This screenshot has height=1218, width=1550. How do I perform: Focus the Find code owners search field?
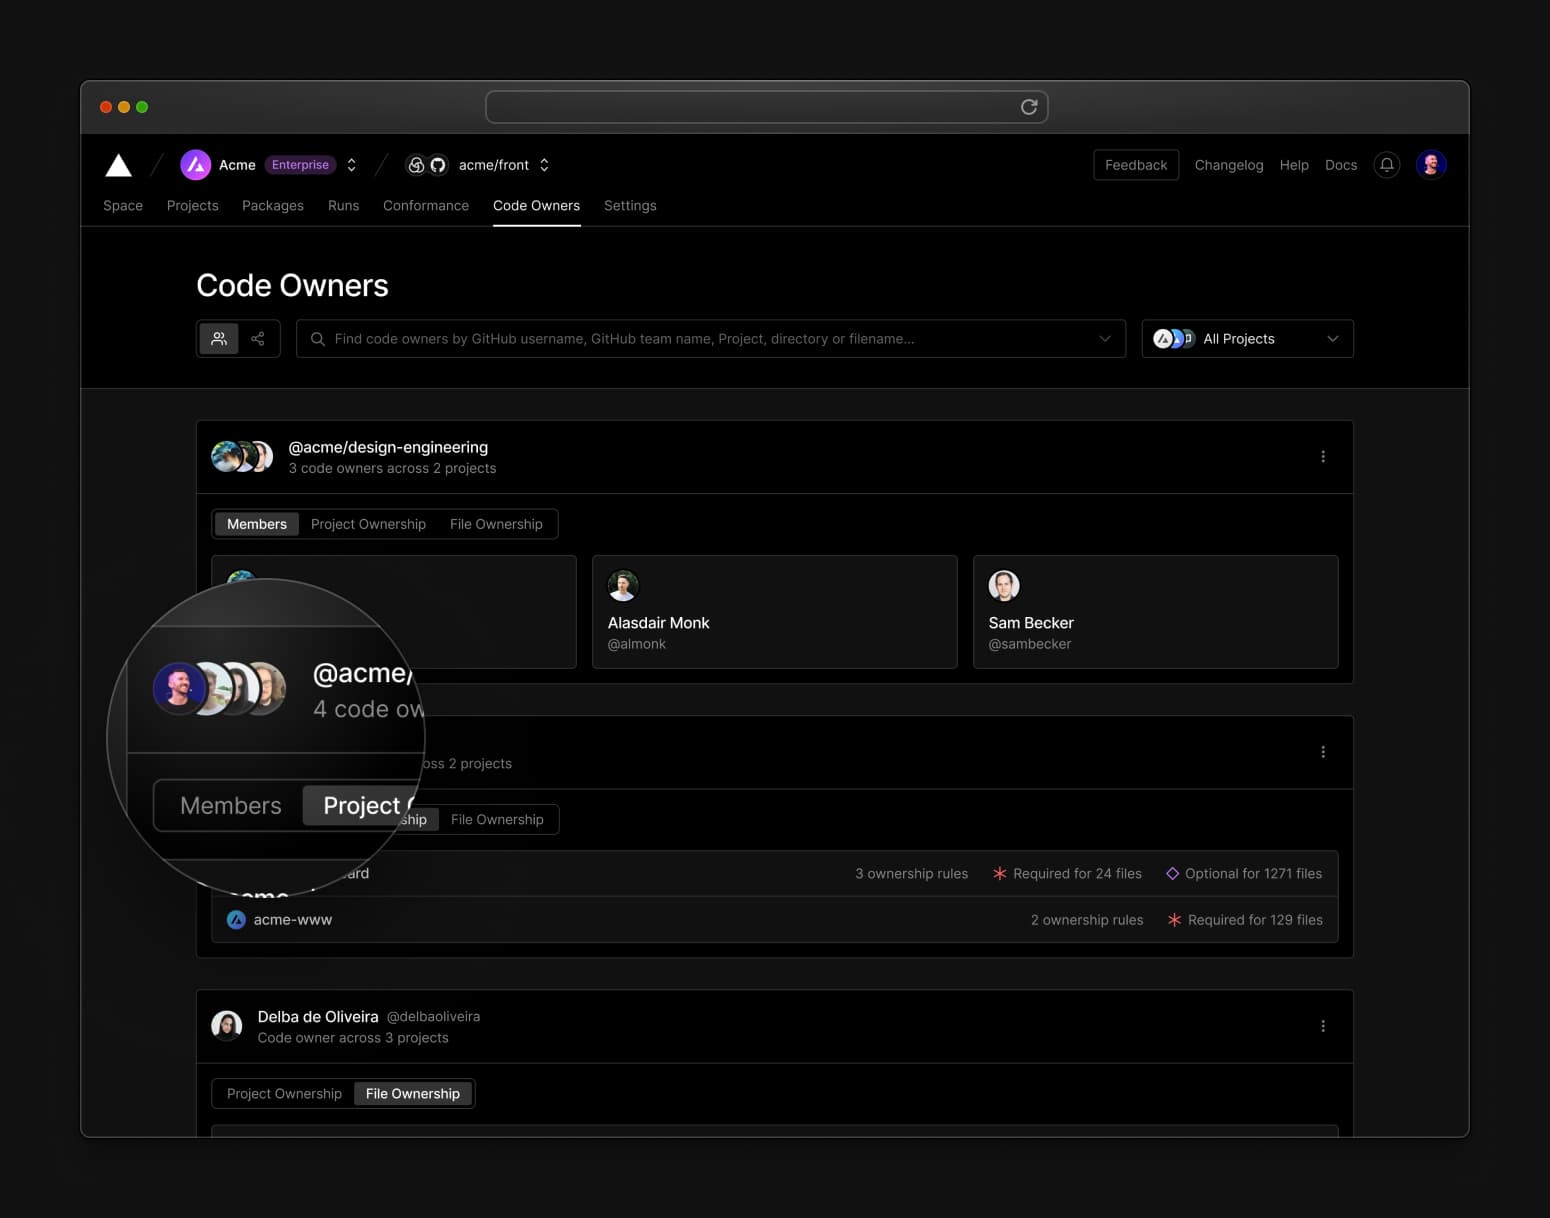[x=700, y=339]
